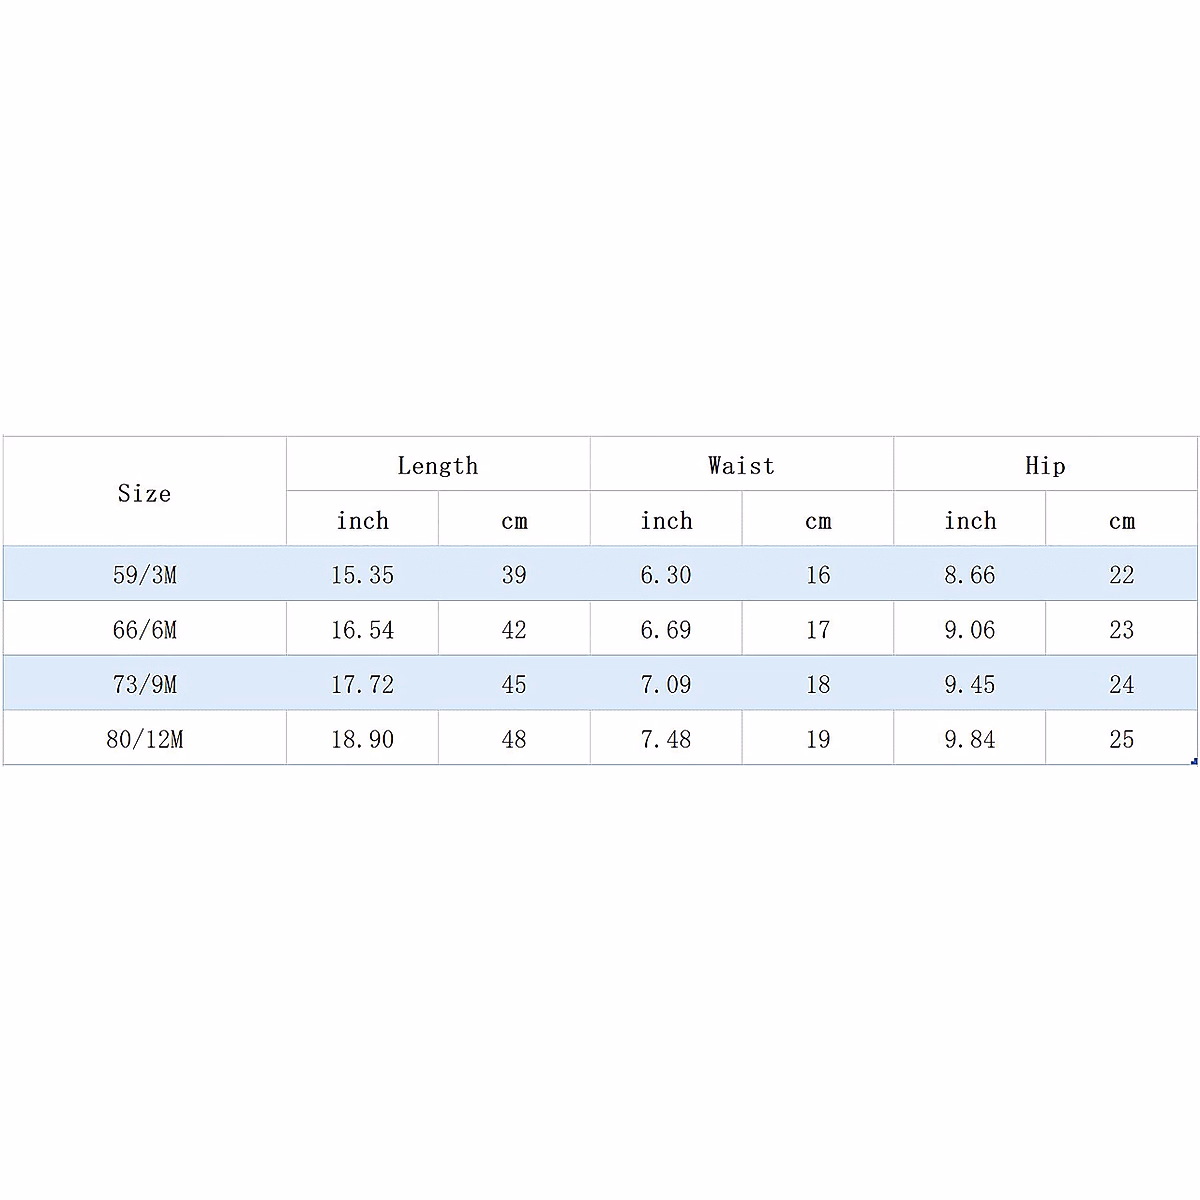Click the 18.90 length inch cell
Image resolution: width=1200 pixels, height=1200 pixels.
coord(362,739)
